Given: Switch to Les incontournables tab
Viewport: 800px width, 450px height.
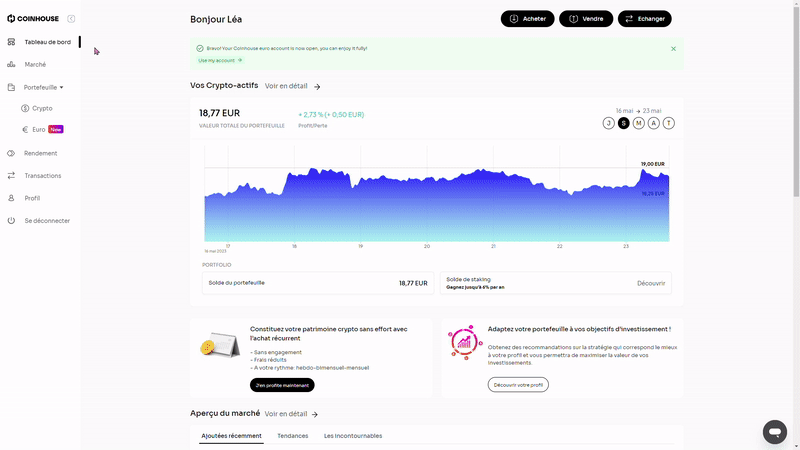Looking at the screenshot, I should click(x=353, y=436).
